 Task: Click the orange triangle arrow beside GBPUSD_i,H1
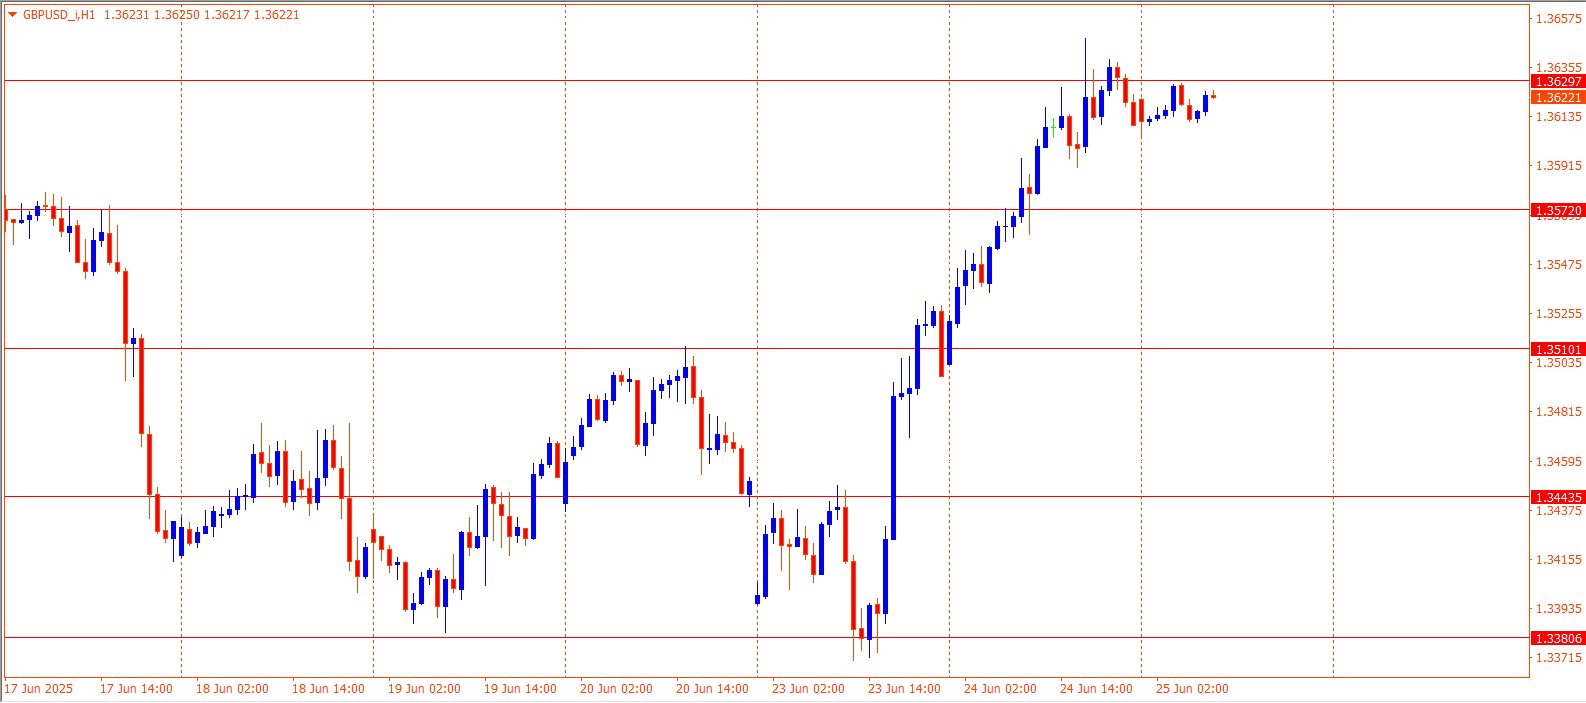(x=13, y=15)
